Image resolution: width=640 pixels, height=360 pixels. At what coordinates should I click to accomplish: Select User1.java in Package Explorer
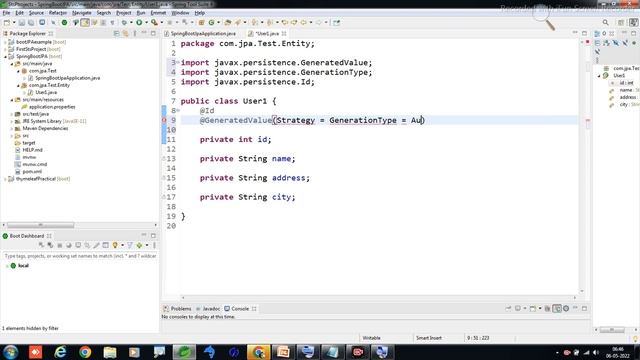pyautogui.click(x=46, y=93)
